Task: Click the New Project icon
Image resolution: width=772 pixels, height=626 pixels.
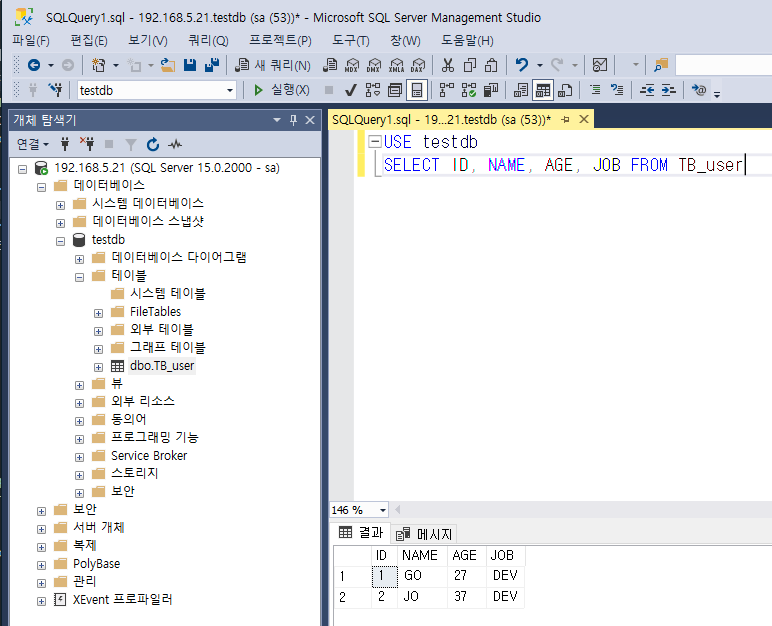Action: tap(98, 65)
